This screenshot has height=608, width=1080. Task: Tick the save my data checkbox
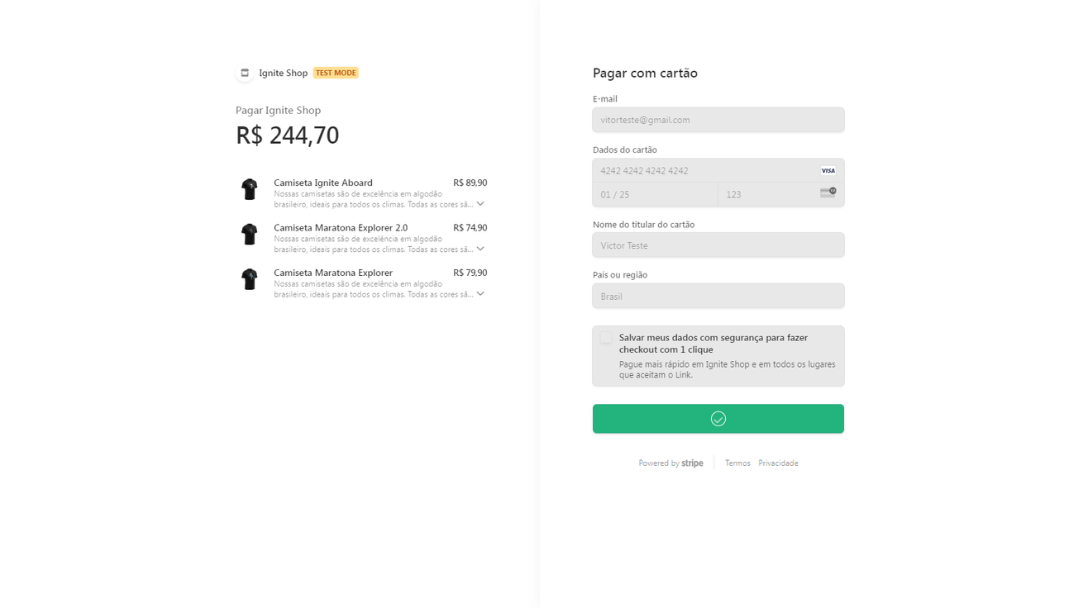click(605, 337)
